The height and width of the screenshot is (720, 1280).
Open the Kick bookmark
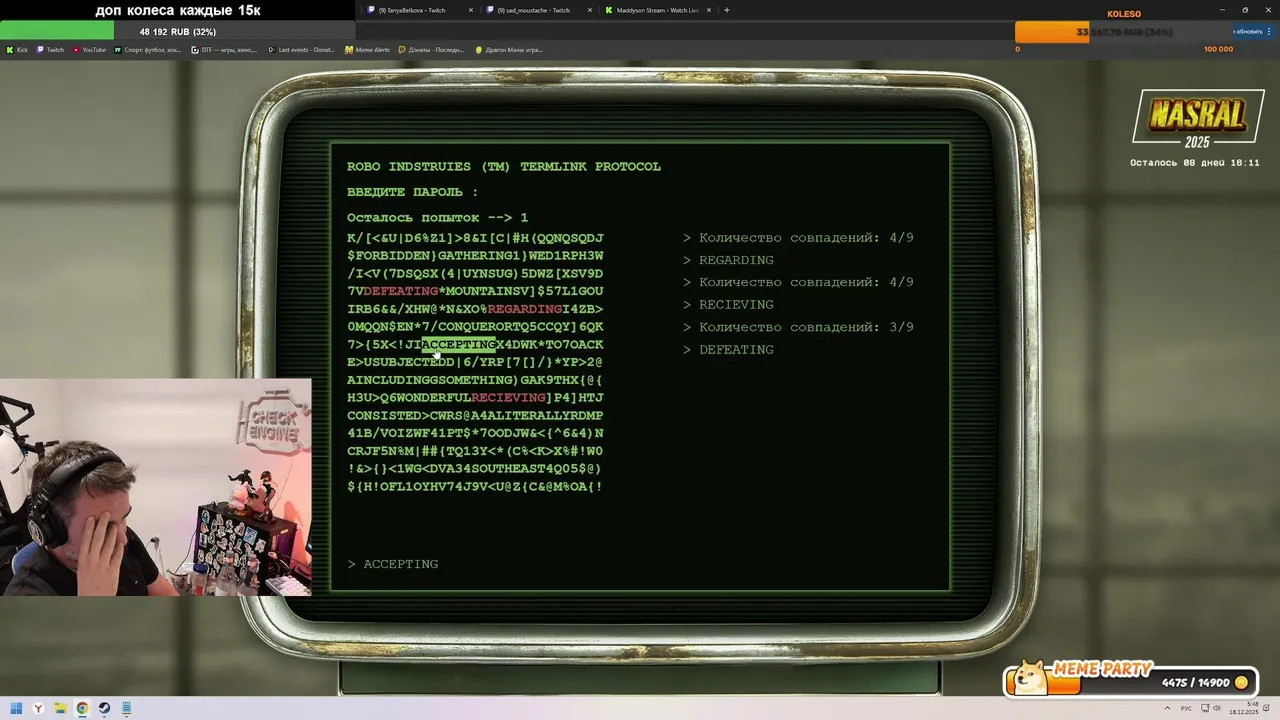point(17,49)
